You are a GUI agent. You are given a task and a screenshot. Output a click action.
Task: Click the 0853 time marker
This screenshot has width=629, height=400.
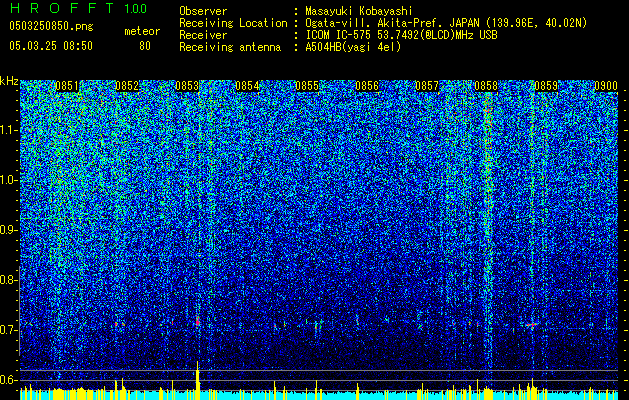pos(187,86)
